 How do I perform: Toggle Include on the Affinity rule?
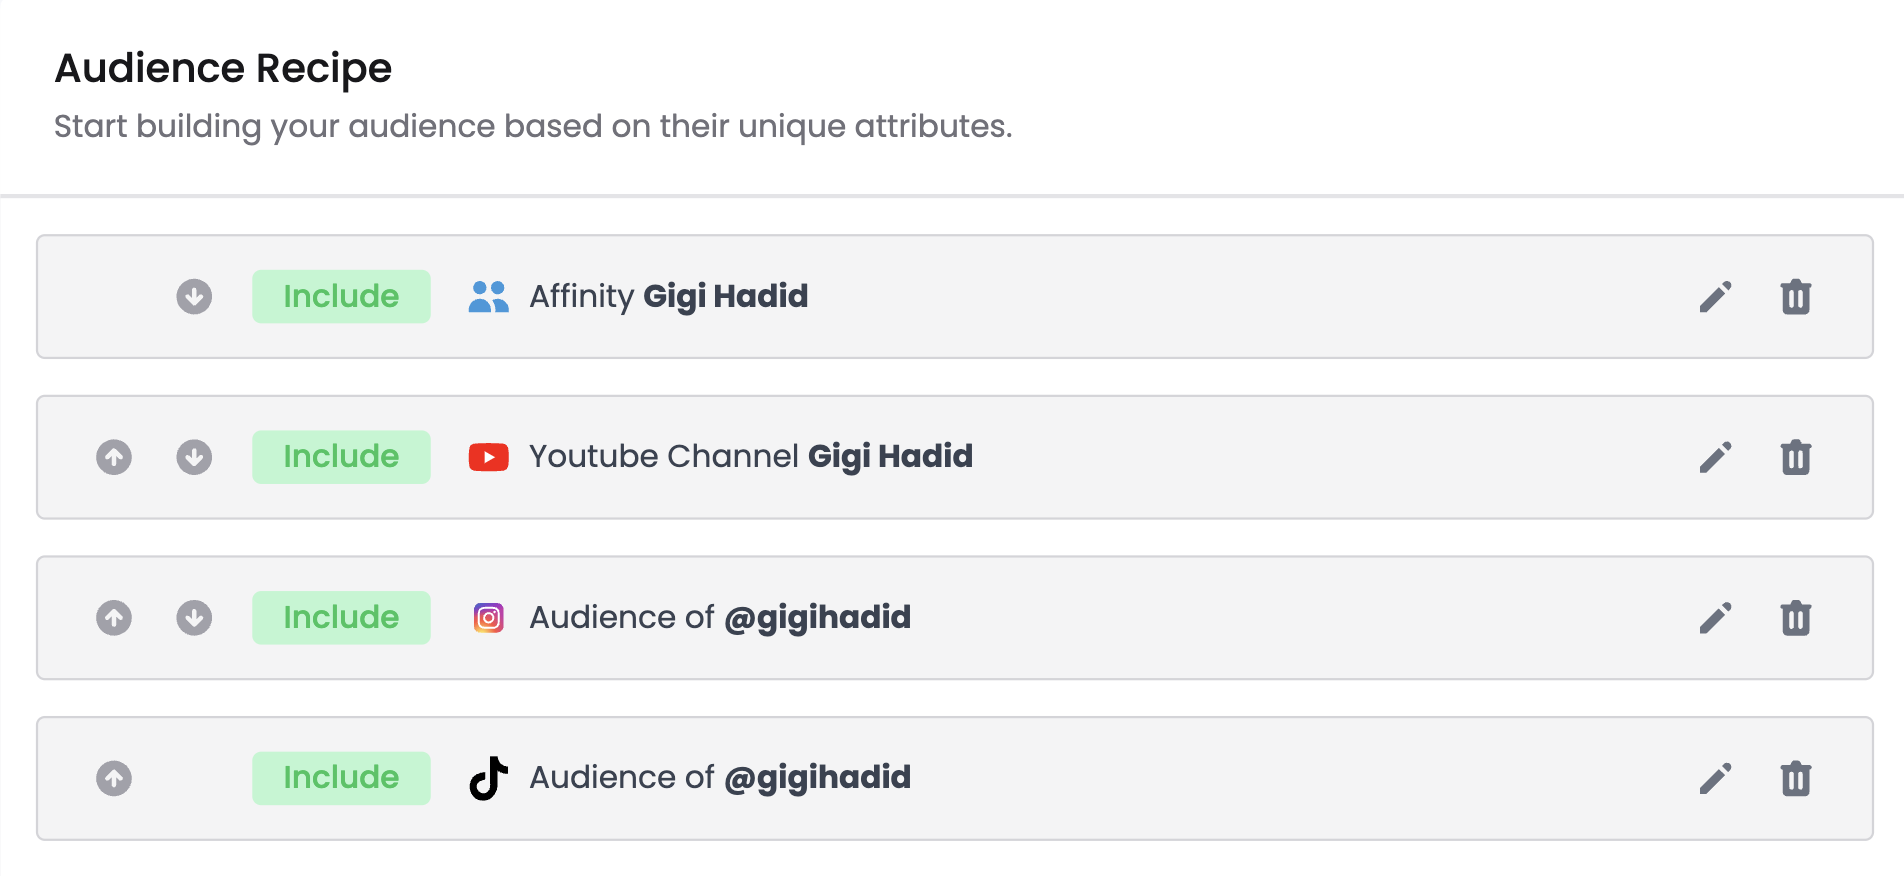tap(341, 297)
